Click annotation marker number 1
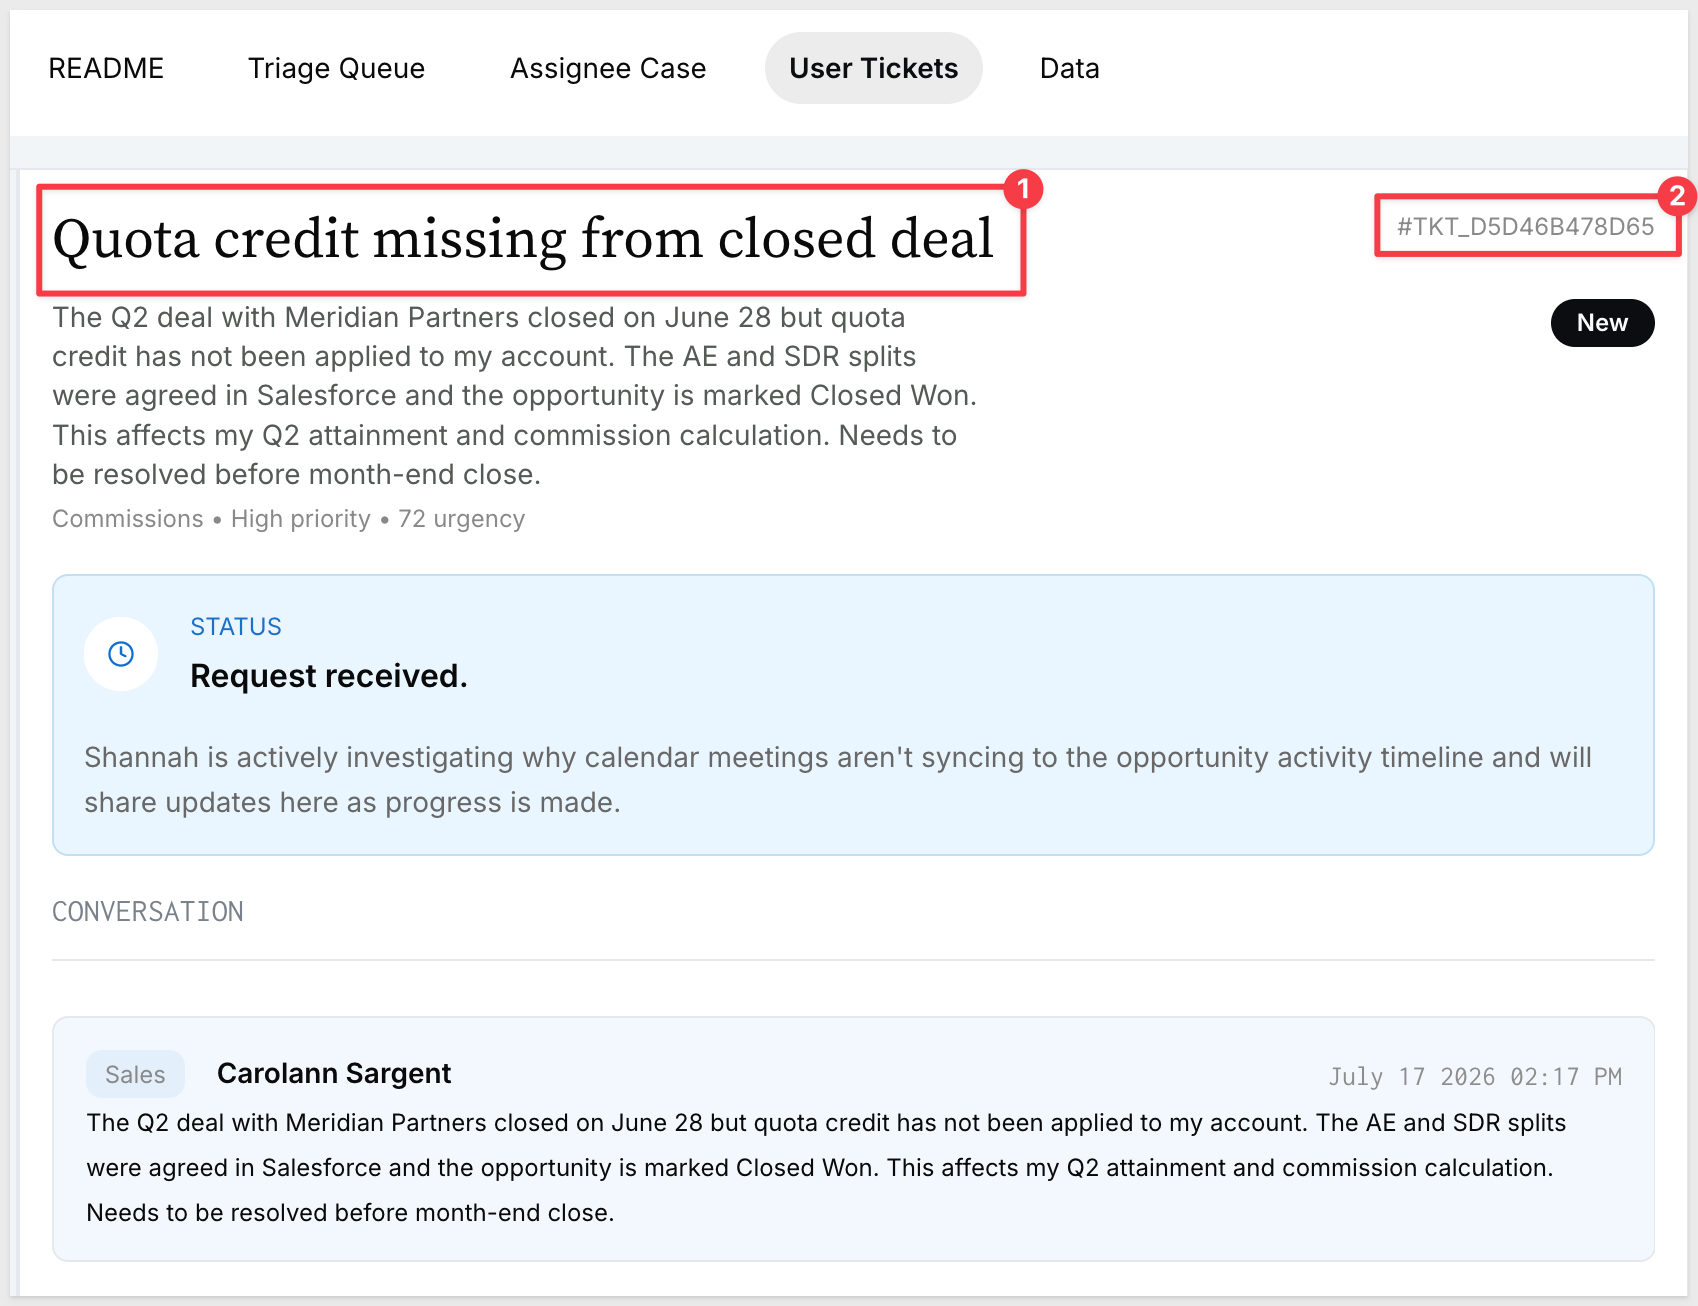 point(1022,189)
